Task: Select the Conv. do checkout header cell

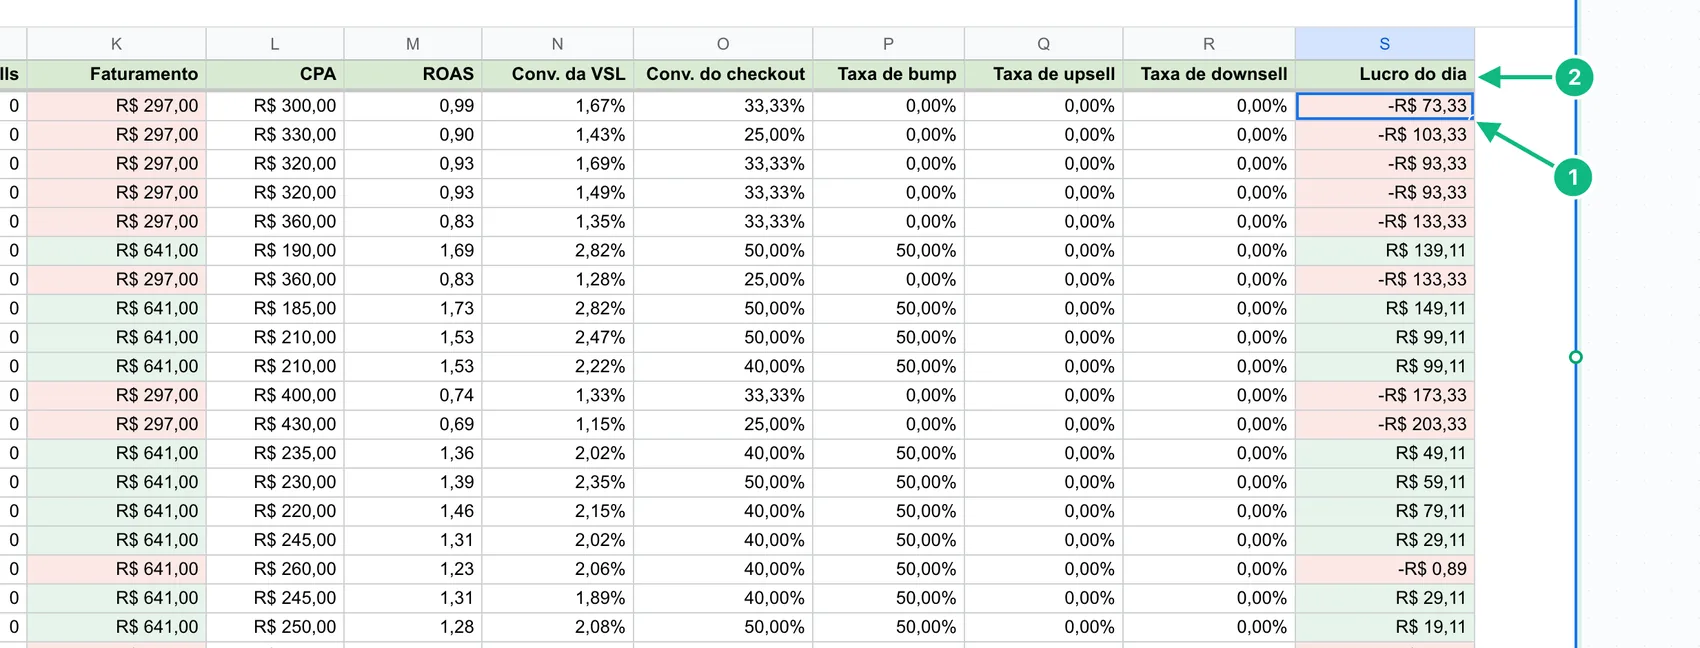Action: tap(723, 74)
